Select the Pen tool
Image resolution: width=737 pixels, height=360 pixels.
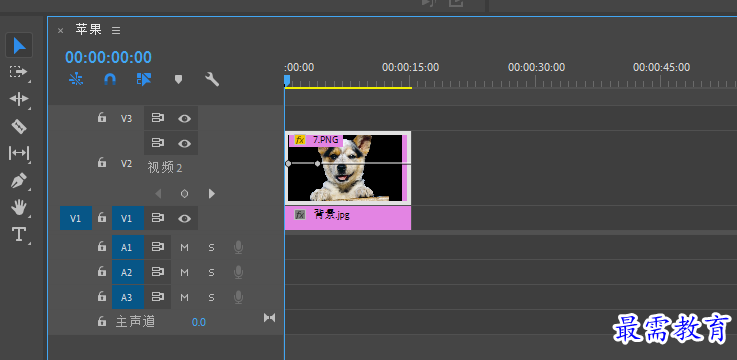click(19, 180)
